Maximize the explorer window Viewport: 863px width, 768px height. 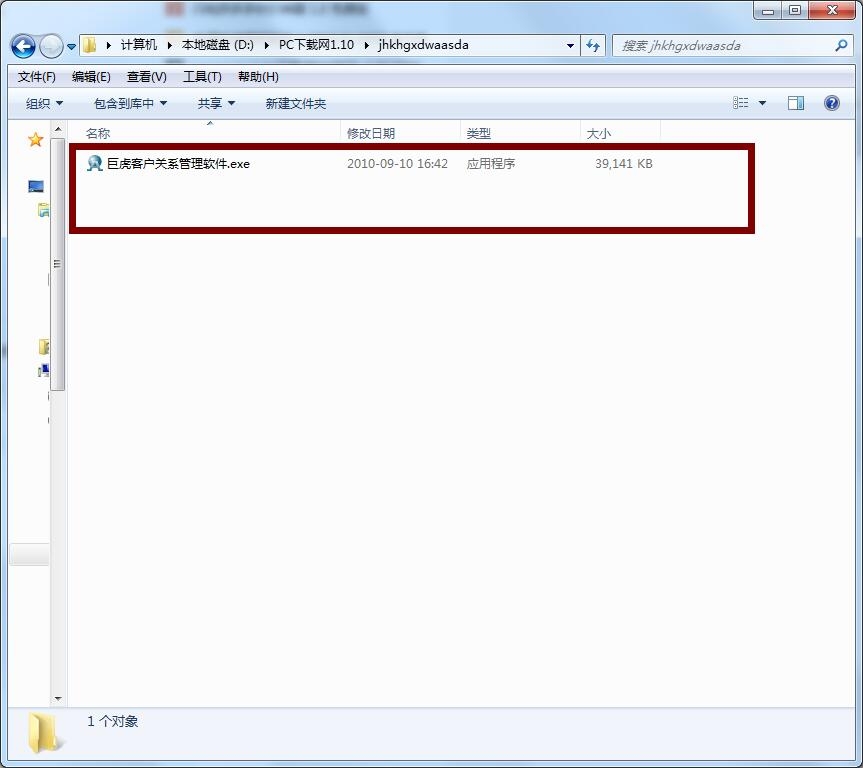point(795,10)
